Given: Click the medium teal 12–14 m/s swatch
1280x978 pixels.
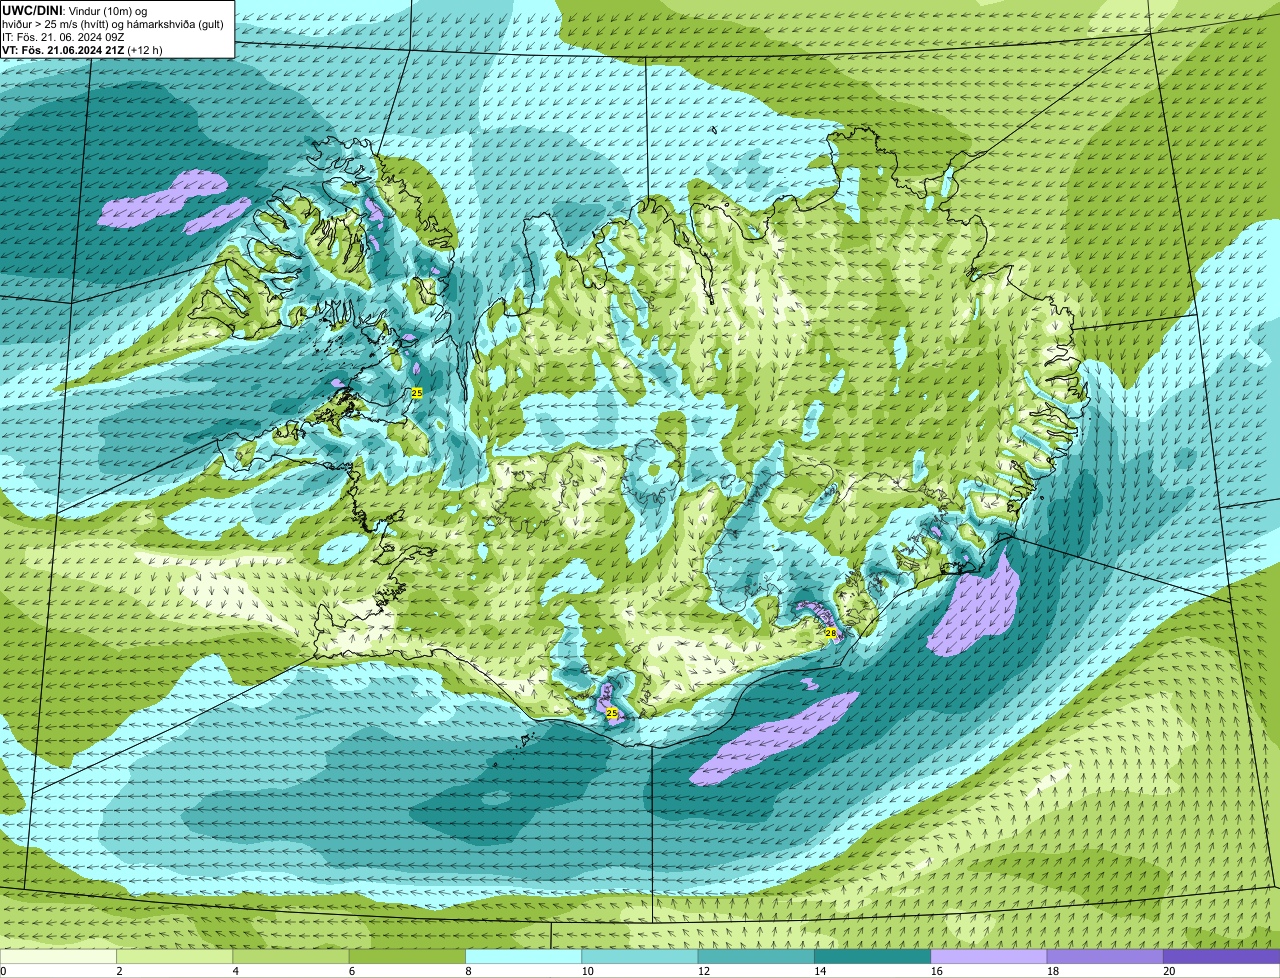Looking at the screenshot, I should [756, 956].
